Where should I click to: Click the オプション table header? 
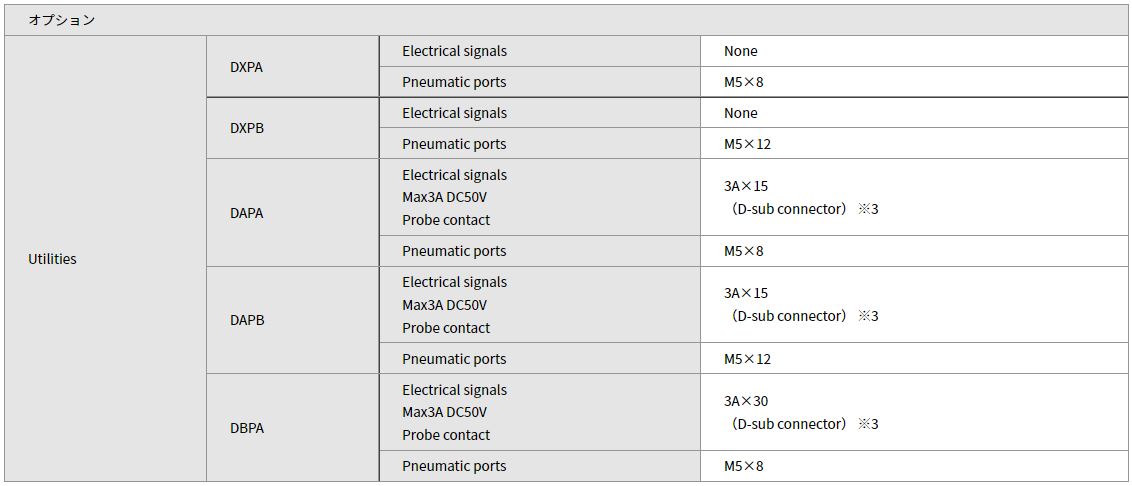pyautogui.click(x=566, y=20)
